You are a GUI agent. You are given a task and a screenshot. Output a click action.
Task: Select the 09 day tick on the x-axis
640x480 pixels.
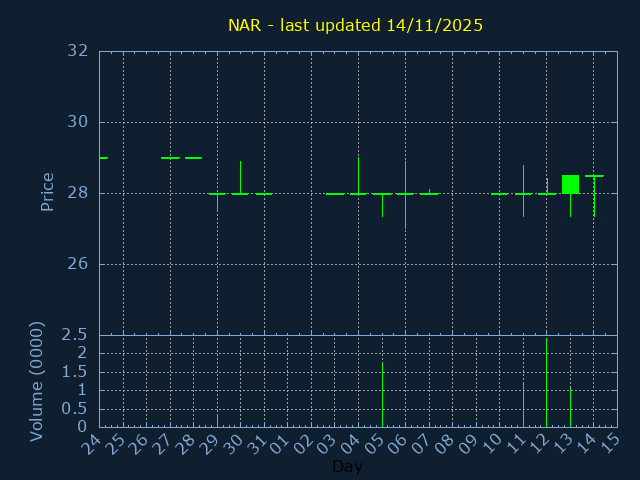[469, 441]
